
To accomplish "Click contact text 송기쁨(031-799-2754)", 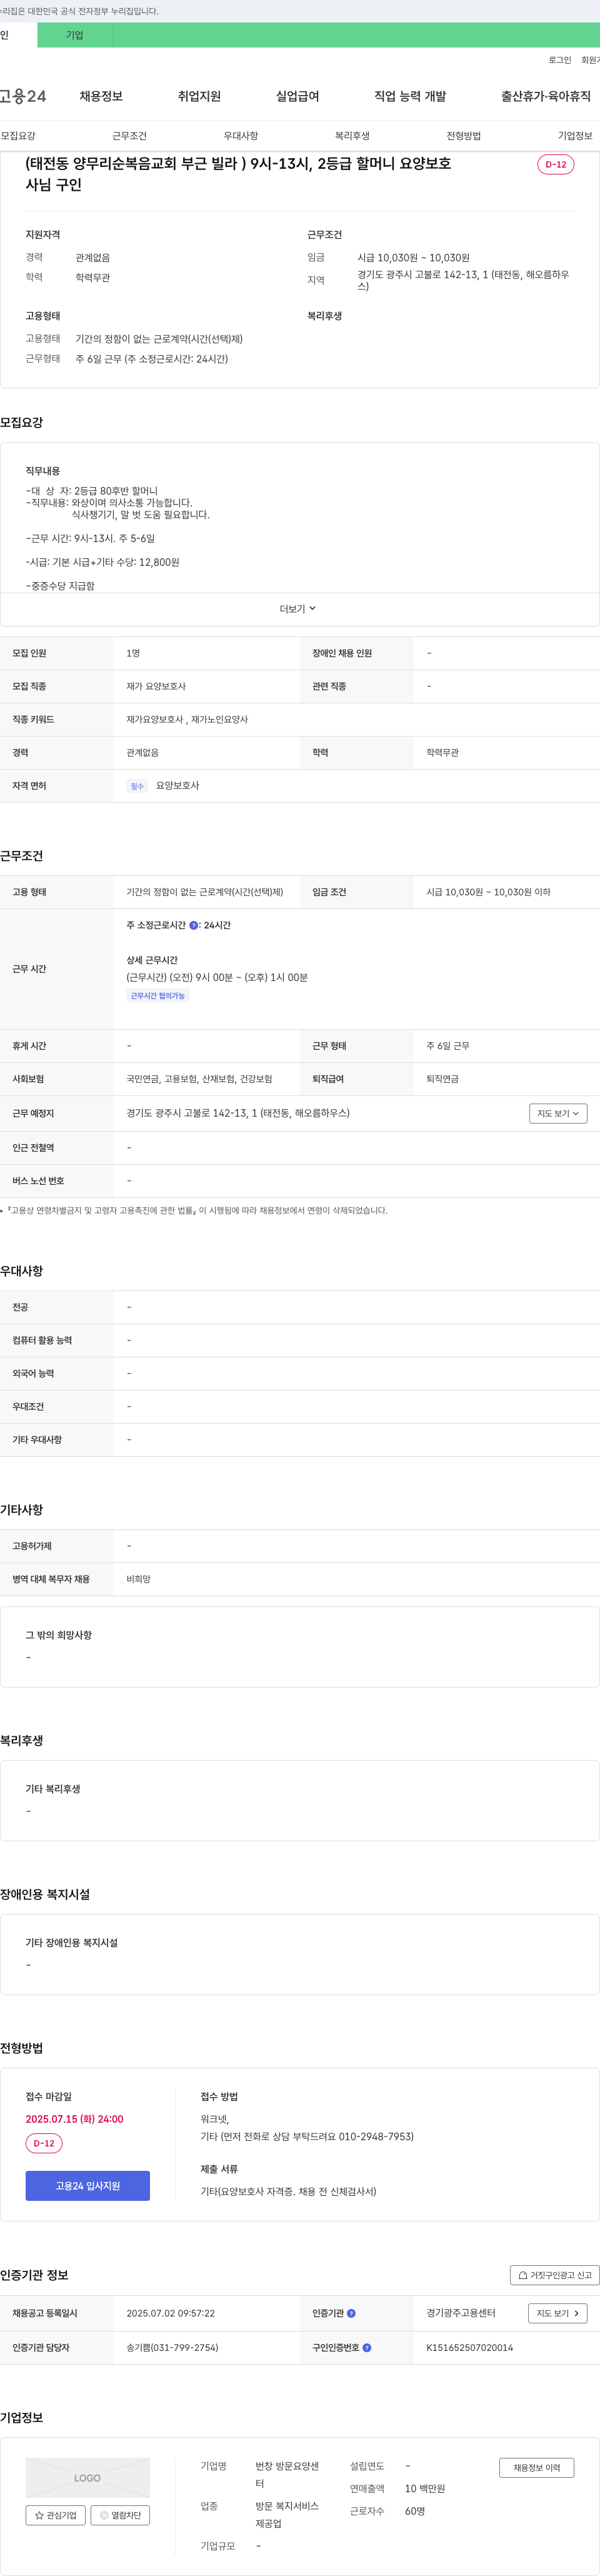I will 172,2347.
